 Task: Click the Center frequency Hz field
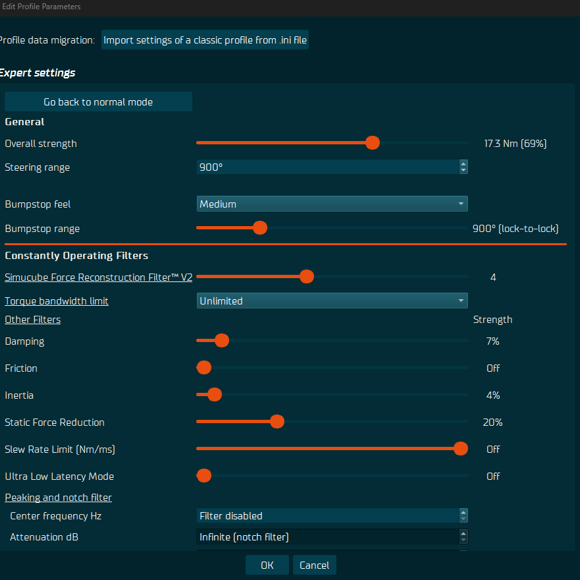coord(328,516)
